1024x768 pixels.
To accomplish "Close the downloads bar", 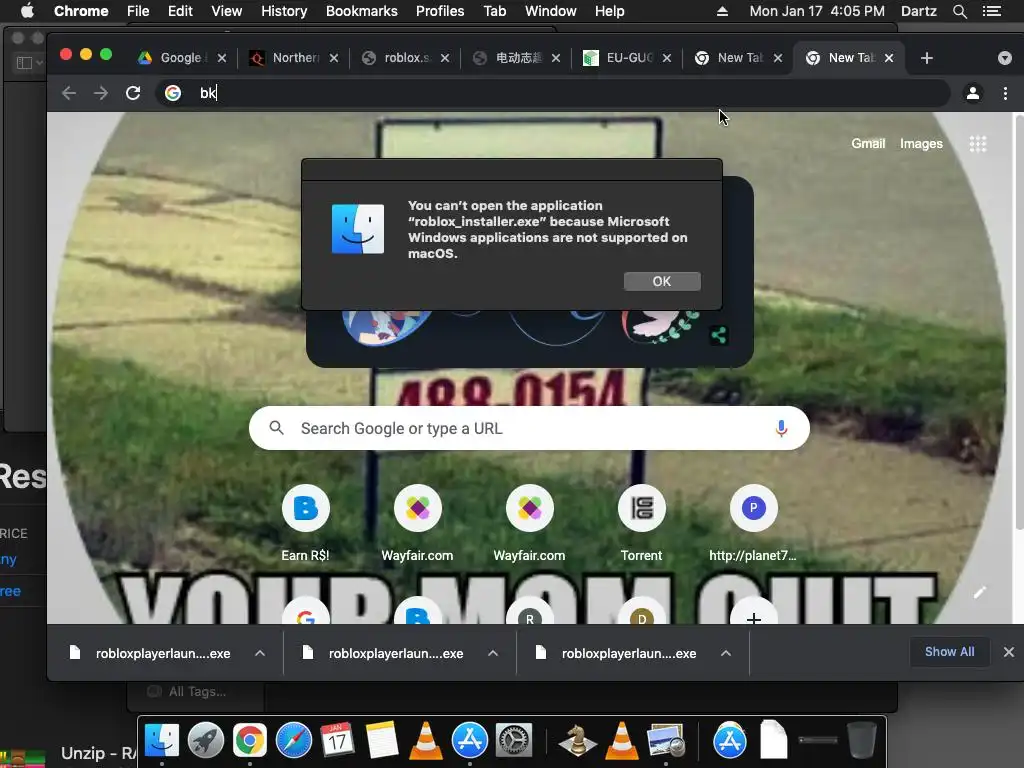I will tap(1008, 652).
